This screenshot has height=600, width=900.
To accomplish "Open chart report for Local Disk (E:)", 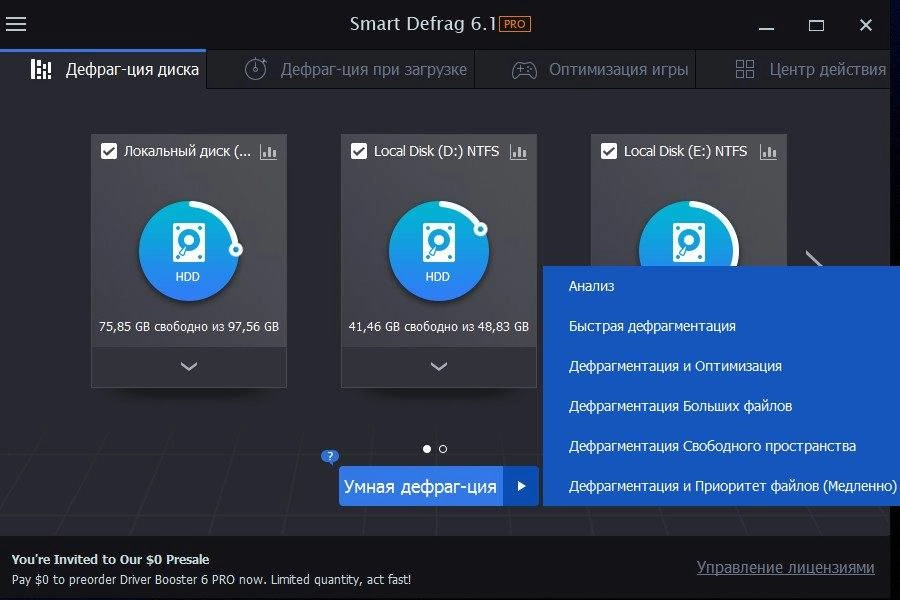I will (x=768, y=152).
